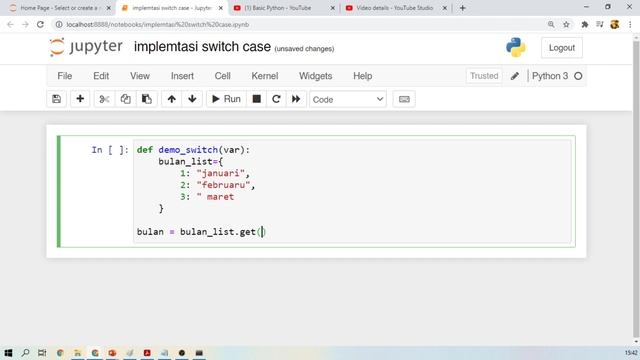Switch to Home Page browser tab

pos(60,8)
